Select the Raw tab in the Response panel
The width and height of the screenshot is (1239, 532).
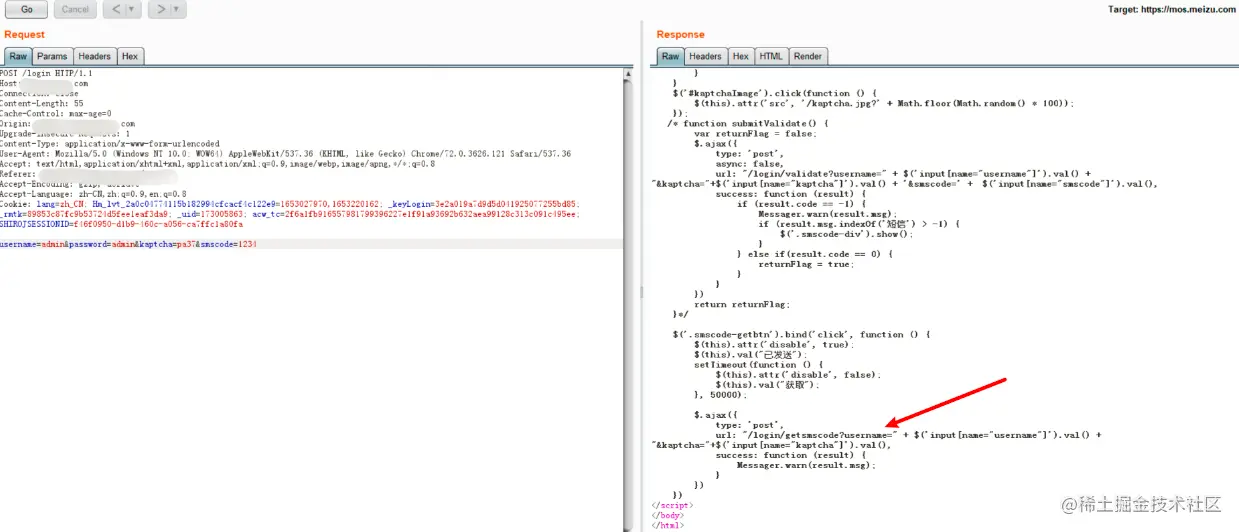pyautogui.click(x=670, y=57)
